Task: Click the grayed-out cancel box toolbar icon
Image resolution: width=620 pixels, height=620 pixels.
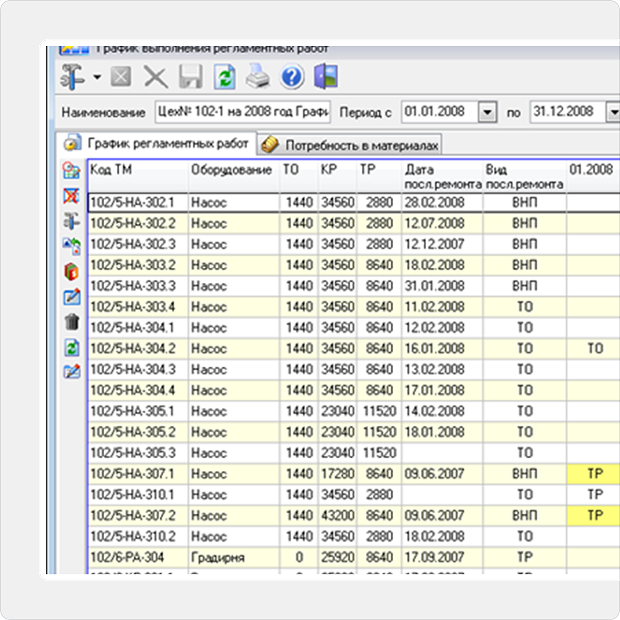Action: coord(121,77)
